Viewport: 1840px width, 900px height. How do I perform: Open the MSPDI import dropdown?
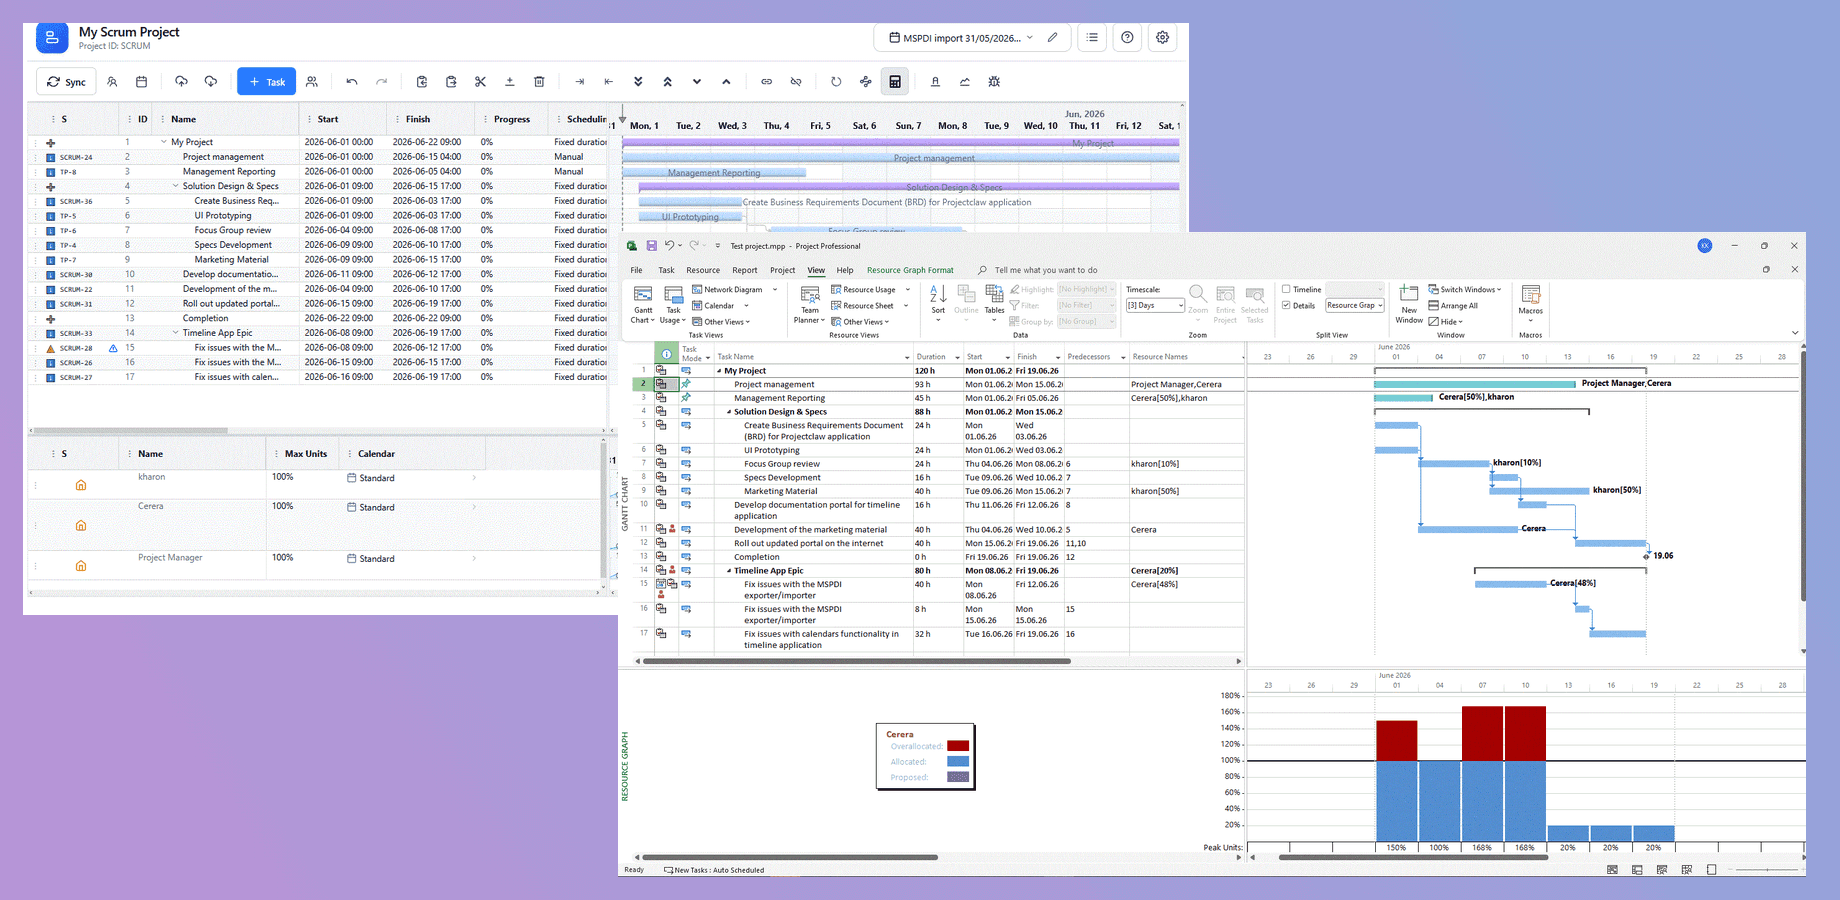pyautogui.click(x=960, y=38)
